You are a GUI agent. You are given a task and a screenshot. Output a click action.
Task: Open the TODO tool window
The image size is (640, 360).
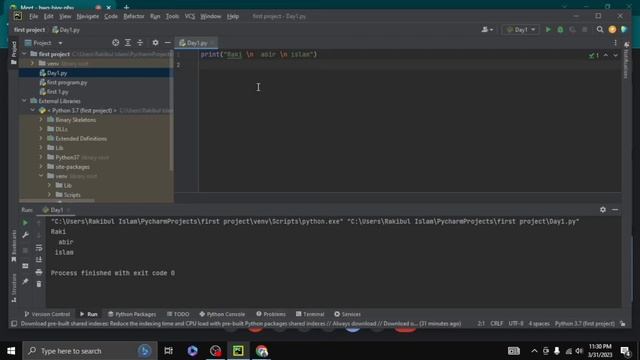[178, 314]
